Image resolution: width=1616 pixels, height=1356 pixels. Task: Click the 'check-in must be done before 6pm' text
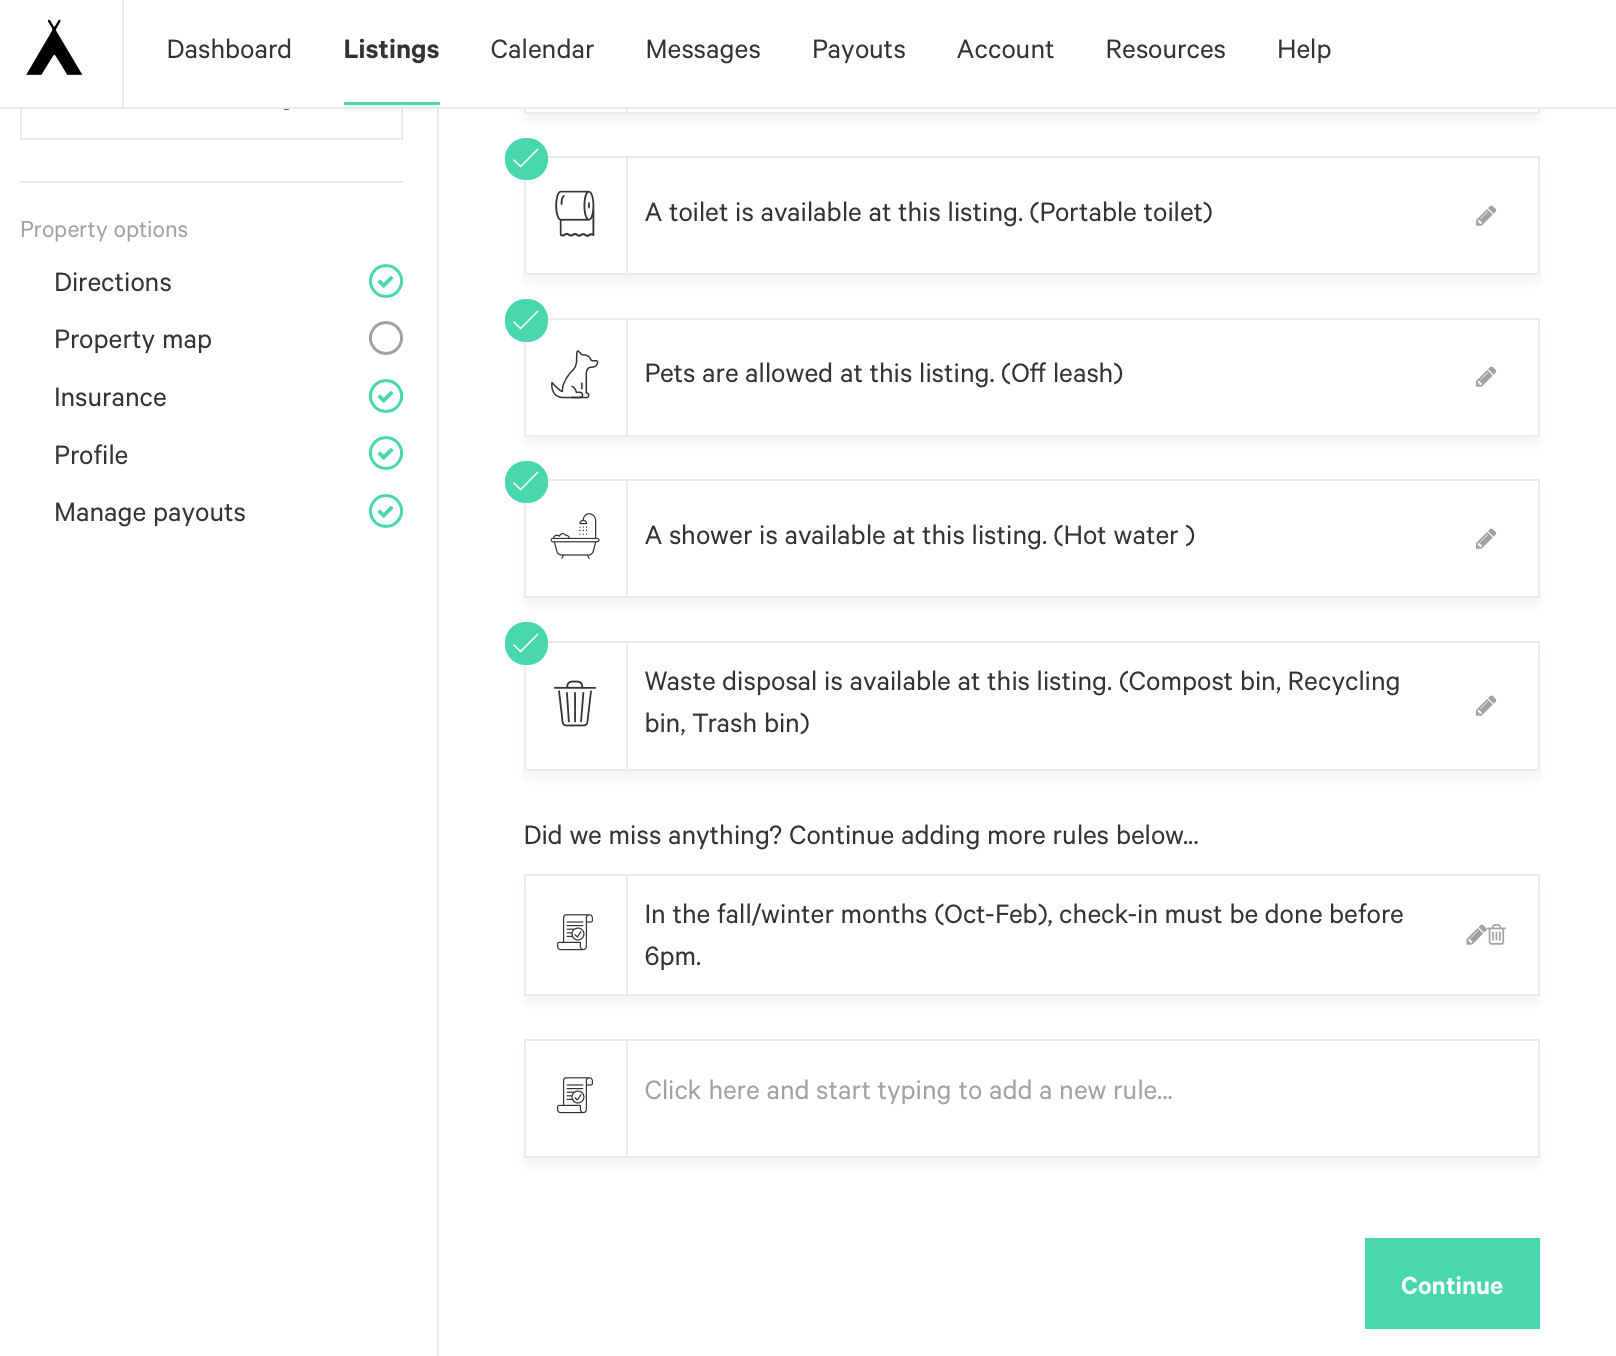[x=1024, y=935]
